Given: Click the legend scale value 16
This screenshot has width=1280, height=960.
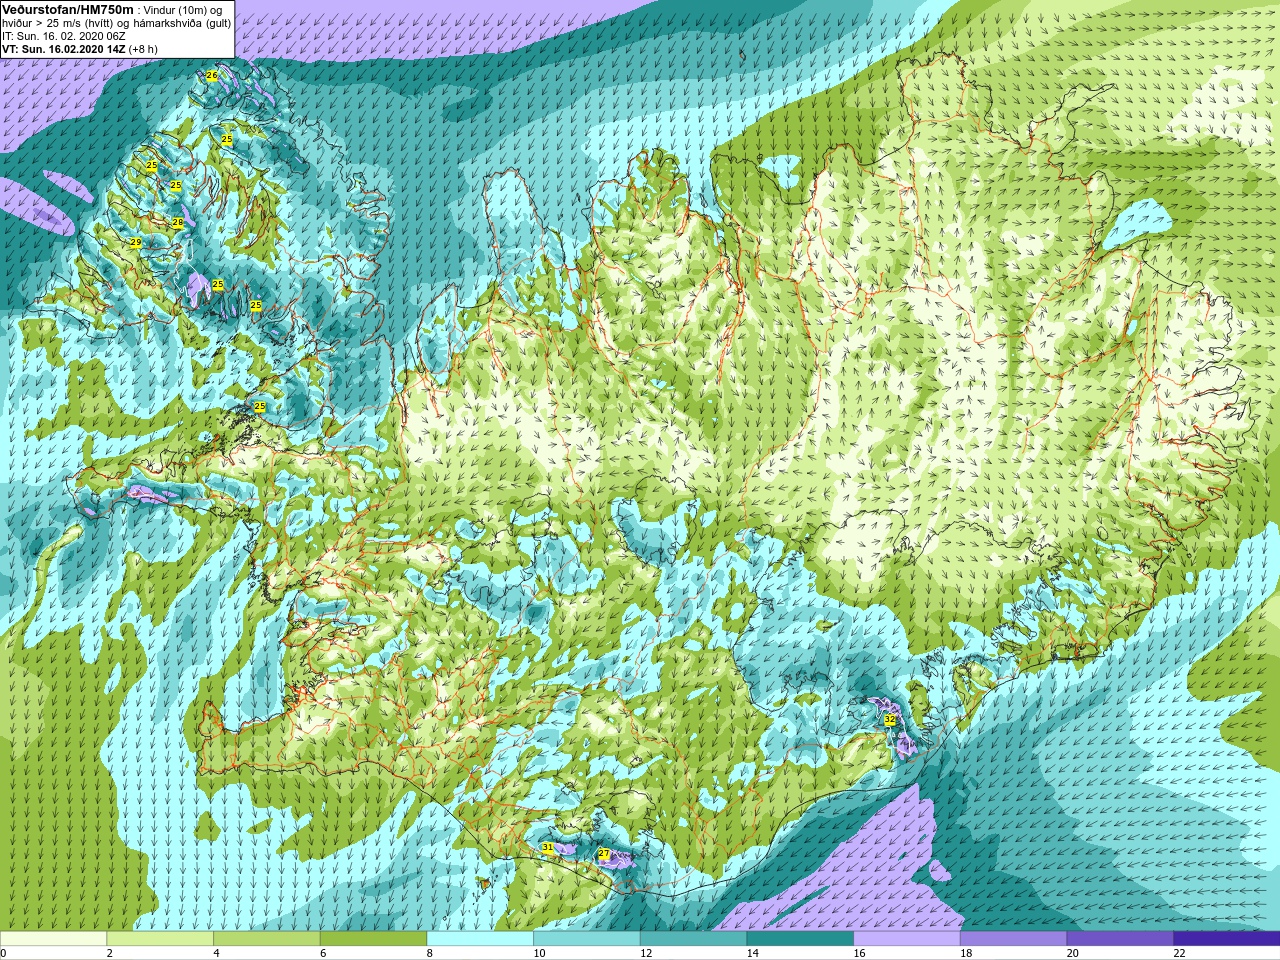Looking at the screenshot, I should [859, 953].
